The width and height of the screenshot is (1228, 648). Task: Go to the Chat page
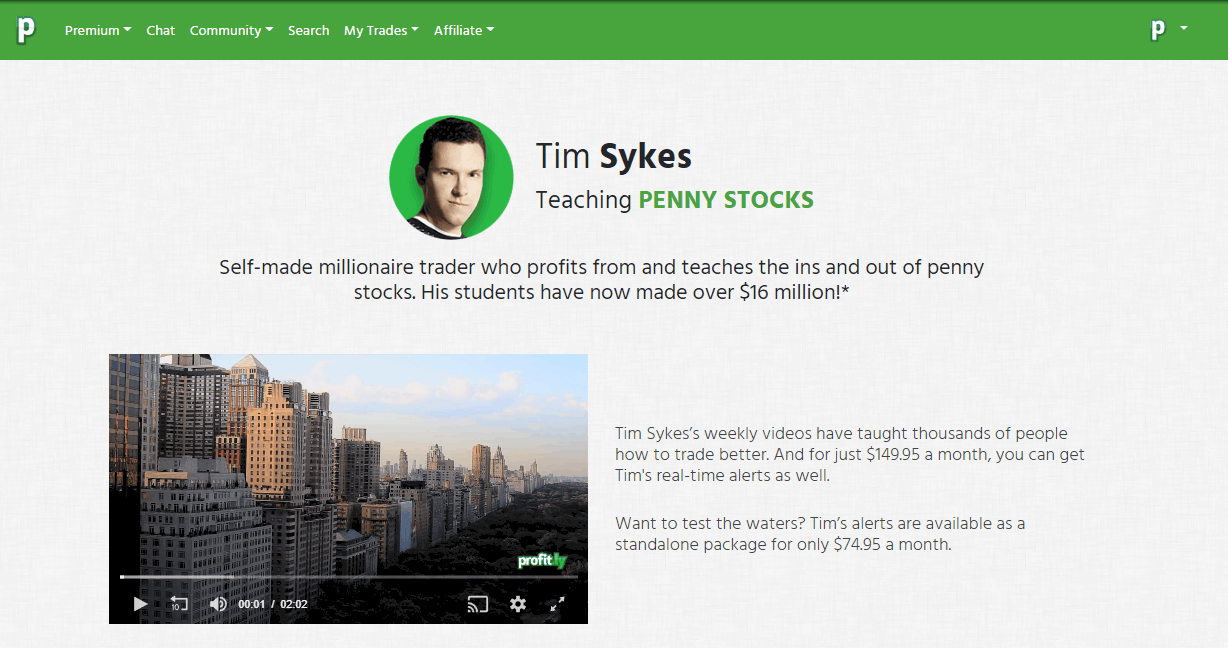click(160, 30)
